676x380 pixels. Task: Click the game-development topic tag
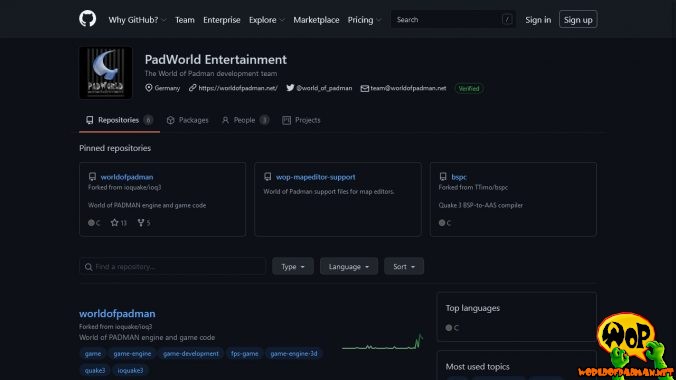(191, 354)
